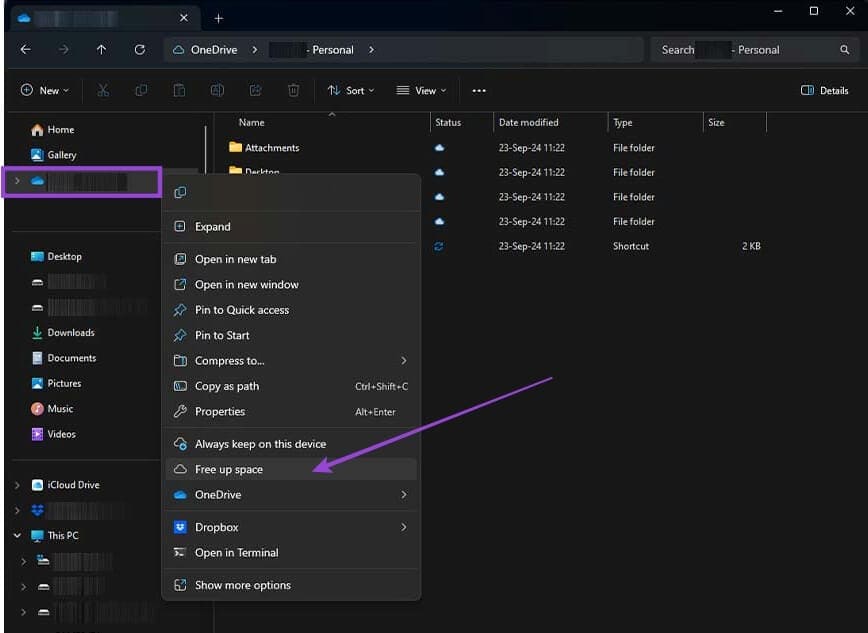Open Videos in the sidebar
Image resolution: width=868 pixels, height=633 pixels.
(54, 434)
